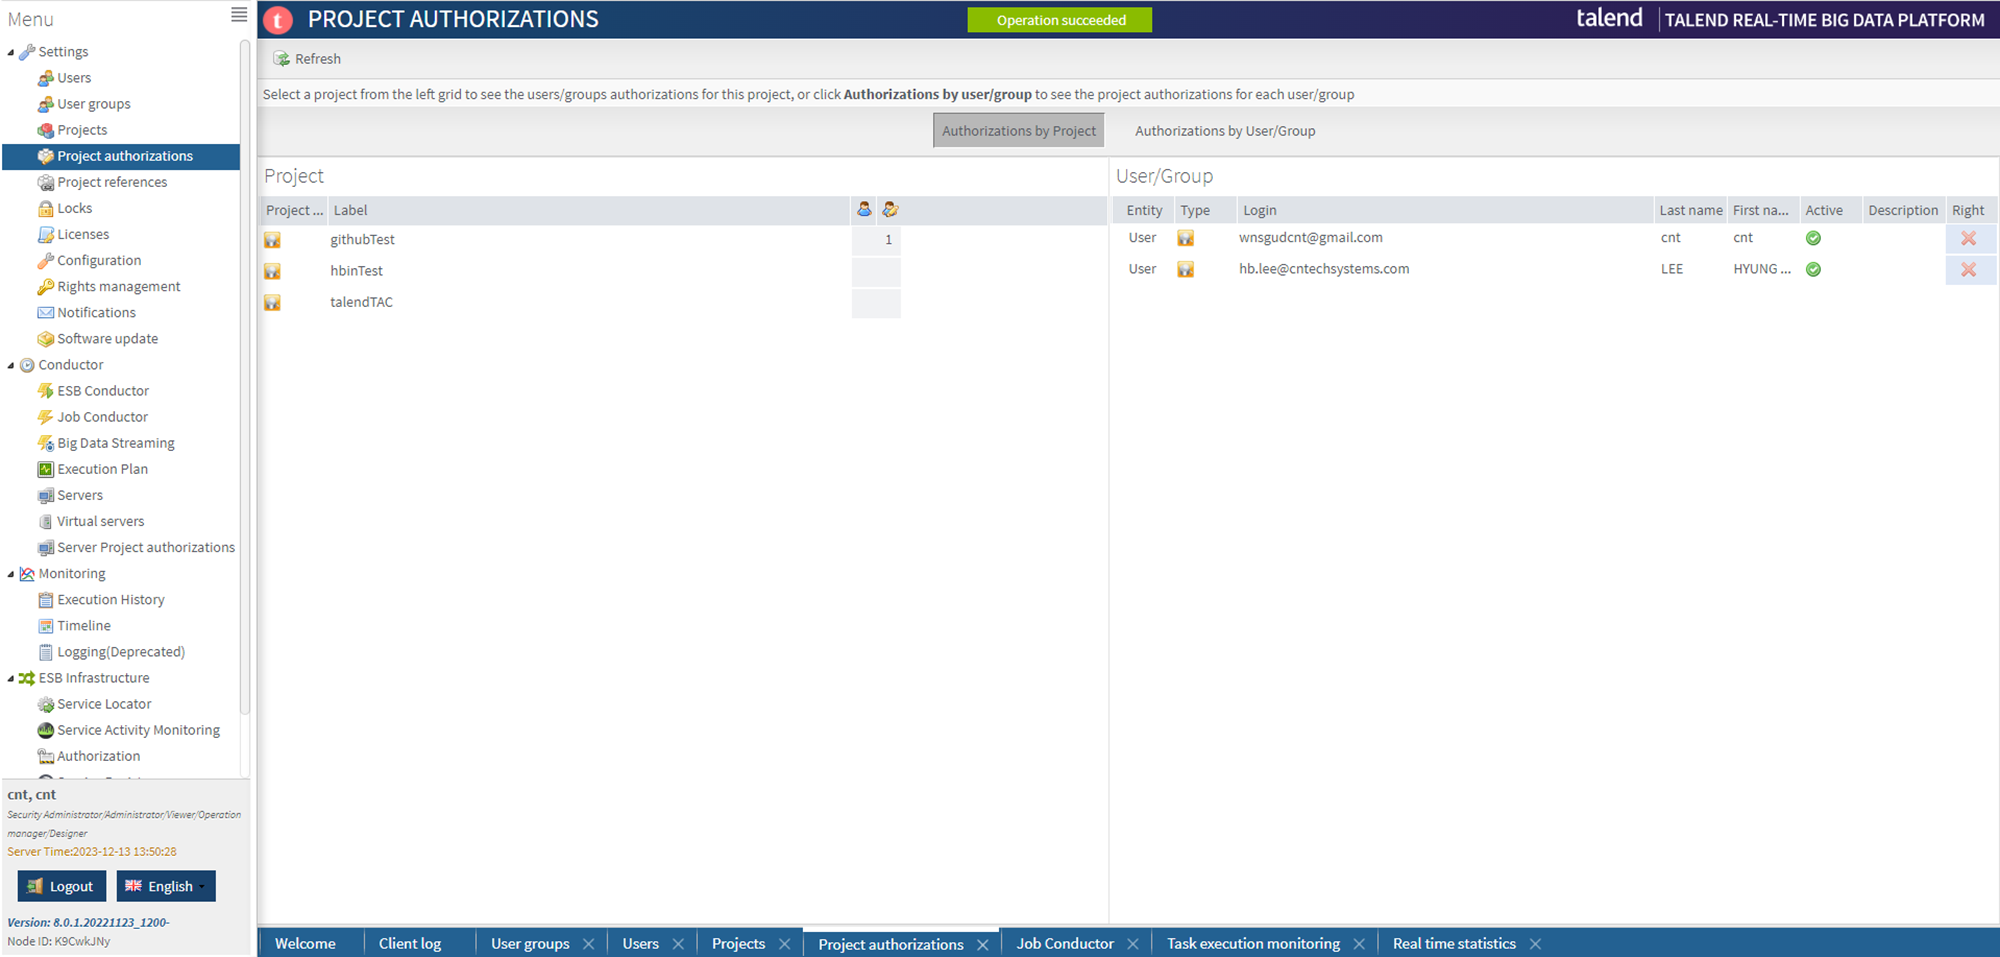This screenshot has width=2000, height=957.
Task: Close the Users tab
Action: [678, 944]
